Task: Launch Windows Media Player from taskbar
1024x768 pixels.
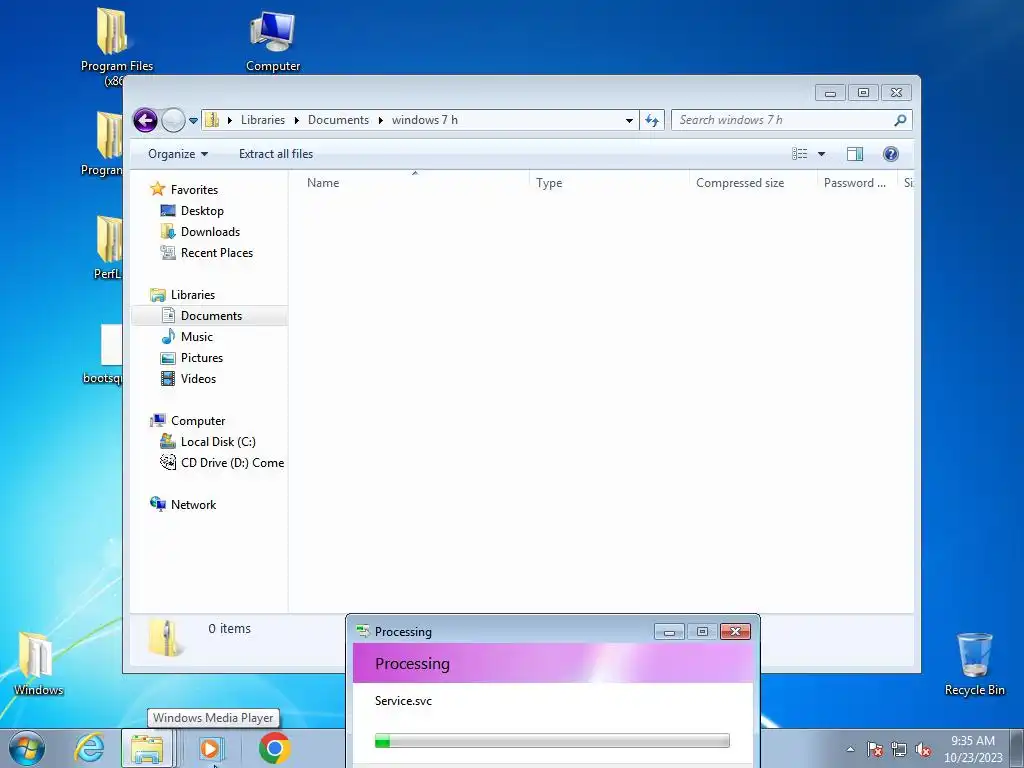Action: tap(210, 748)
